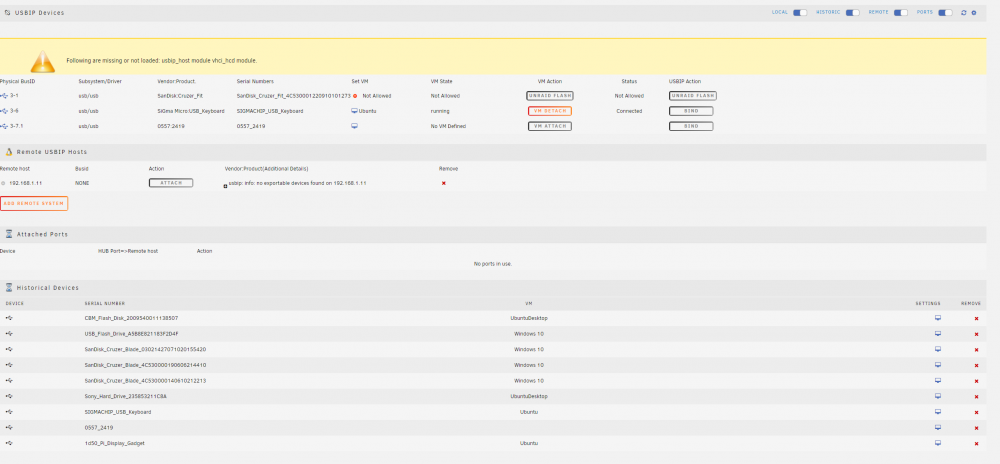Screen dimensions: 1000x464
Task: Click the 'Connected' status text
Action: coord(629,111)
